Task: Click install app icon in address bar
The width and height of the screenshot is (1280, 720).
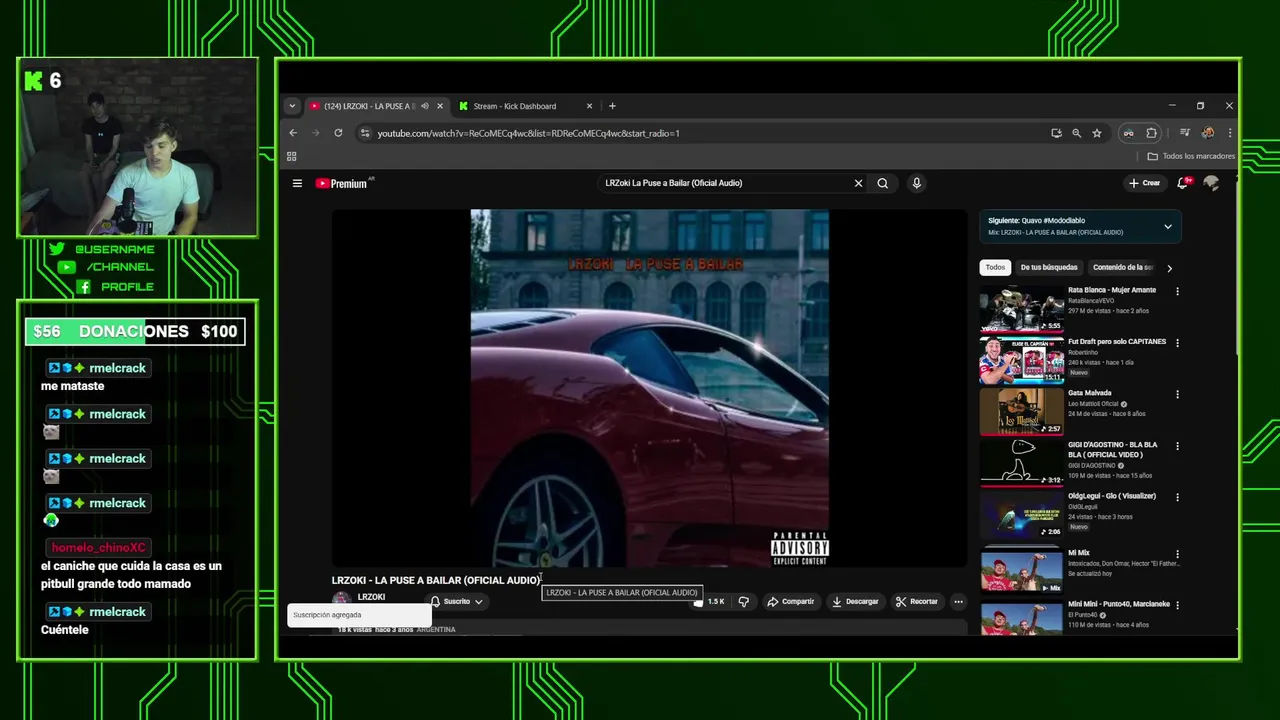Action: pyautogui.click(x=1056, y=133)
